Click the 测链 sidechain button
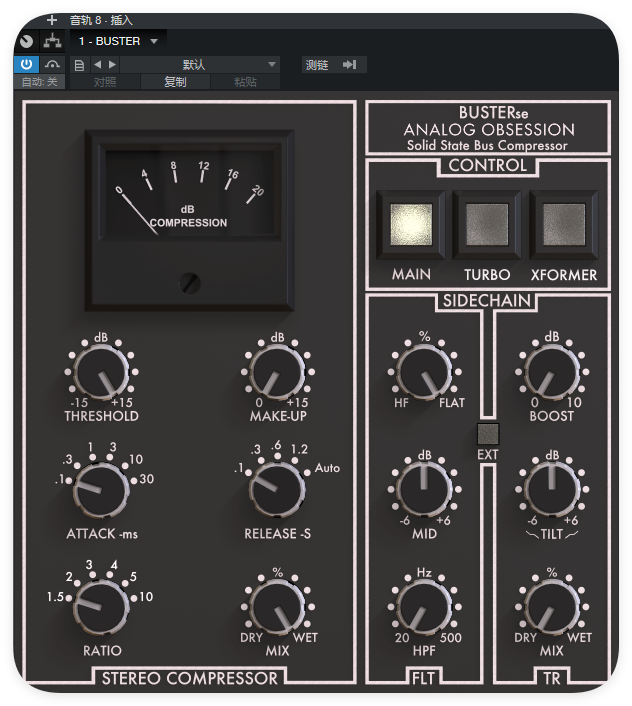 (x=332, y=65)
